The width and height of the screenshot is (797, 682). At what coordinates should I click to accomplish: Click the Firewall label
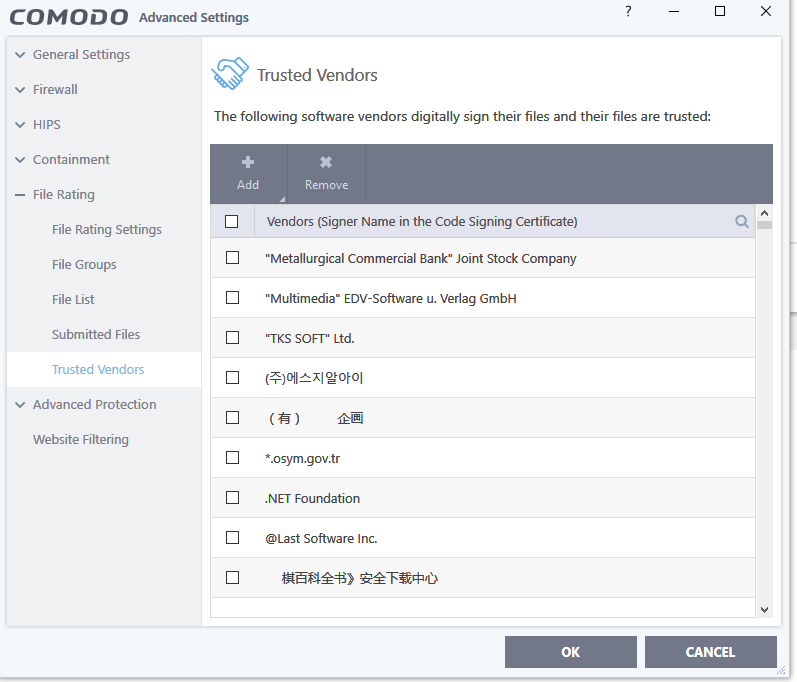(55, 89)
